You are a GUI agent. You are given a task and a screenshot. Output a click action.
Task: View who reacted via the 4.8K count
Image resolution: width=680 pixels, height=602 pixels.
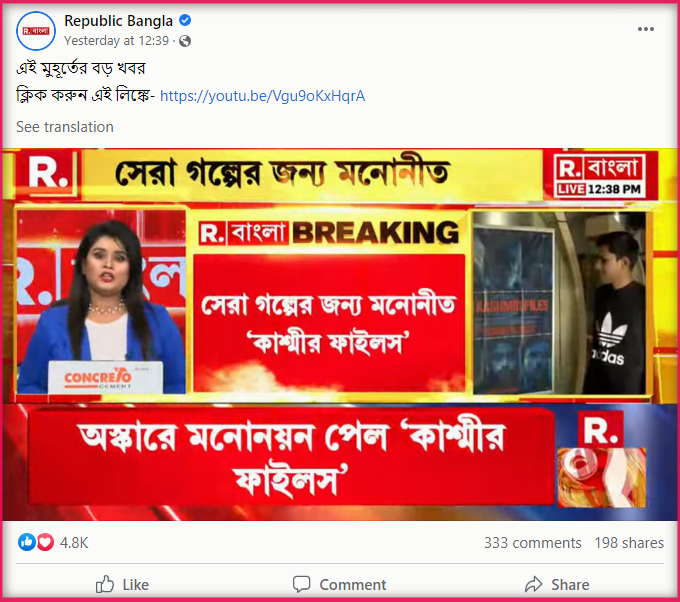[x=74, y=543]
